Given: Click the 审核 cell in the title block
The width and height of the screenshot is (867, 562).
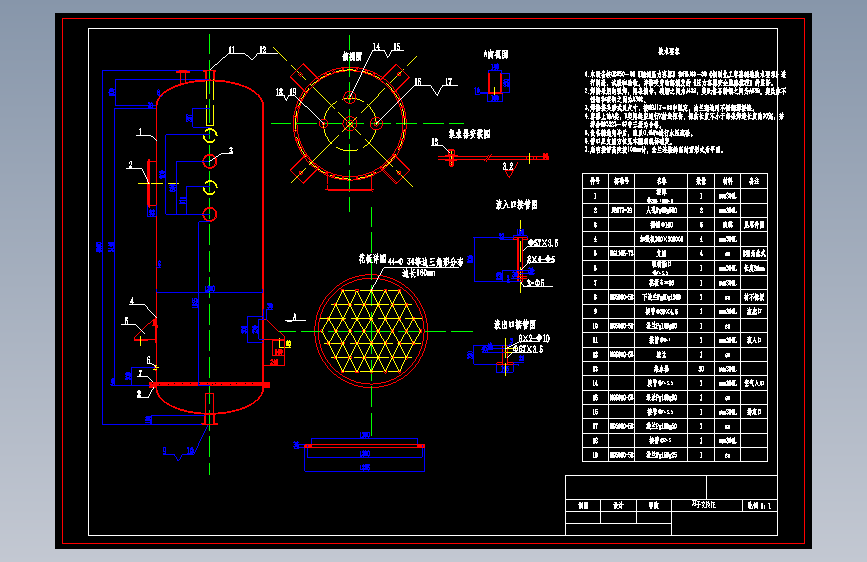Looking at the screenshot, I should pos(654,506).
